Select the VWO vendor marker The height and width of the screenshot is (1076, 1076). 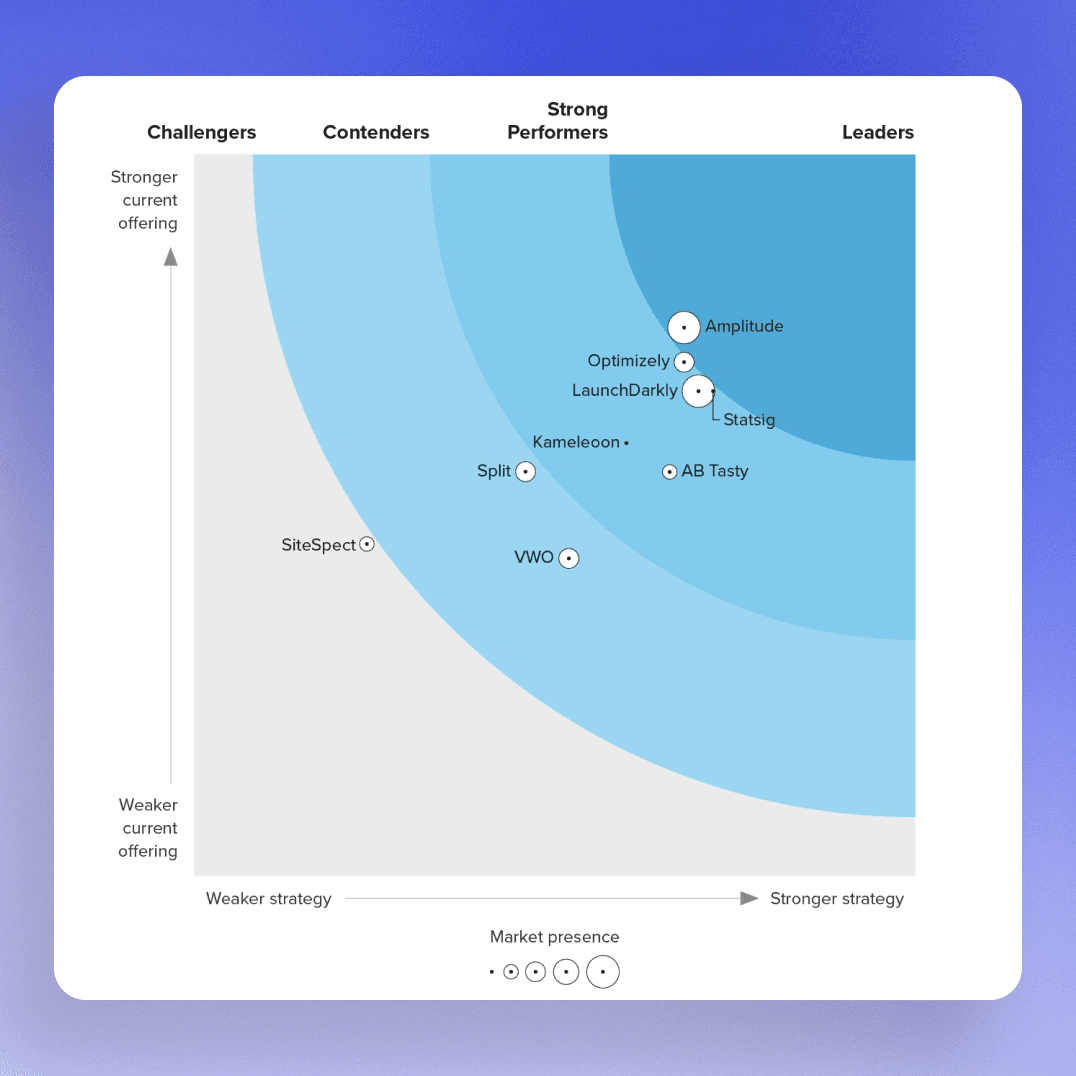(x=569, y=558)
